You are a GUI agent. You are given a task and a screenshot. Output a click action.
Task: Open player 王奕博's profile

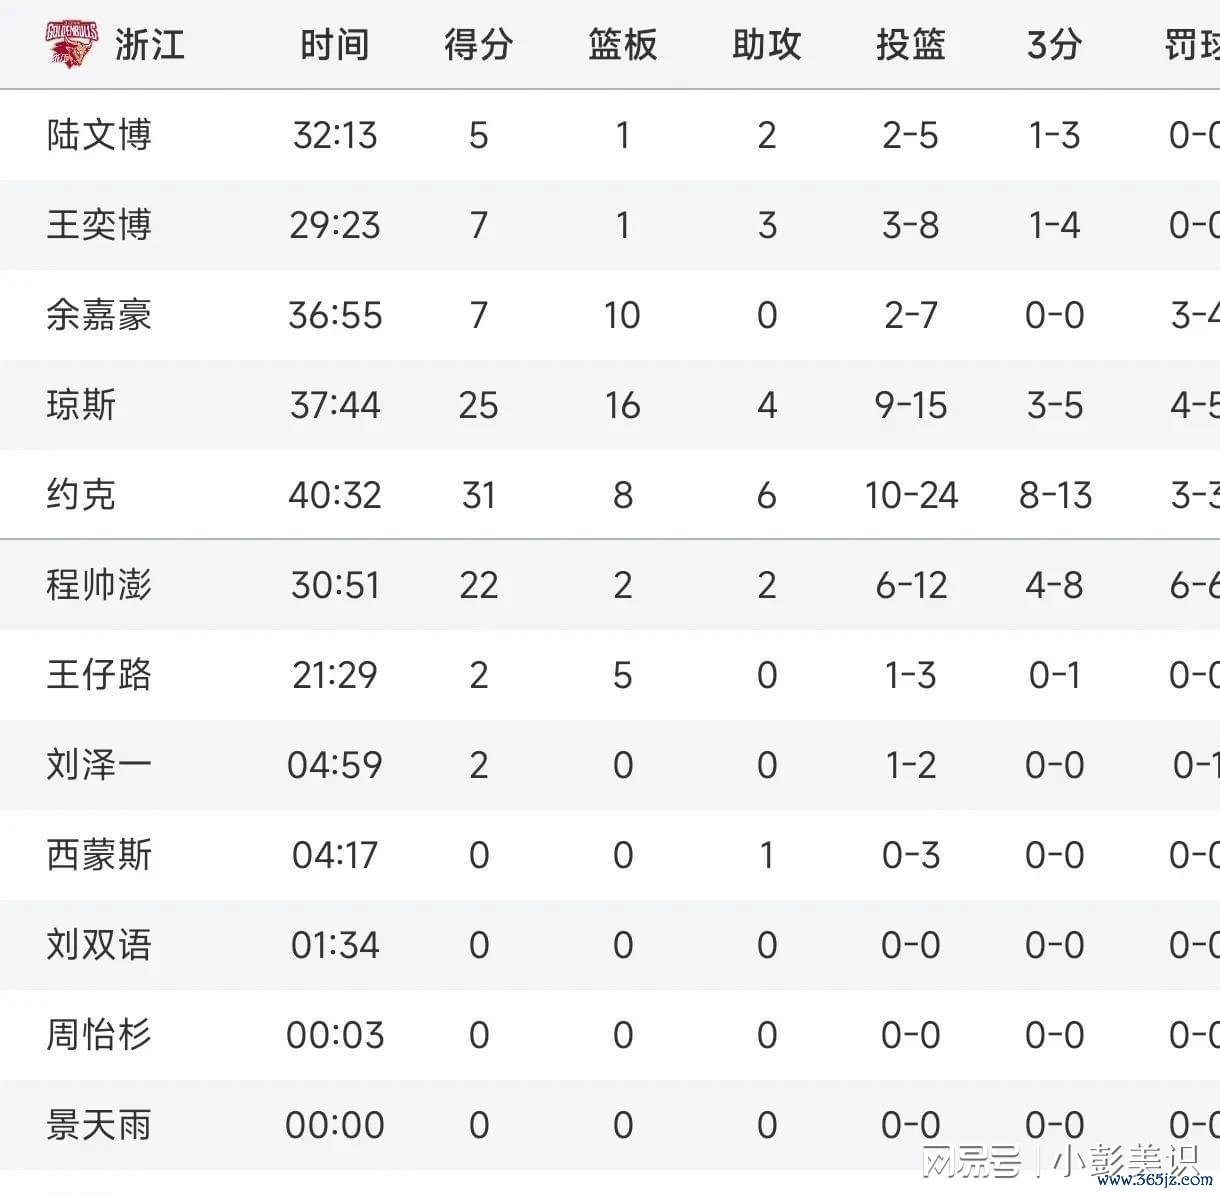click(99, 225)
